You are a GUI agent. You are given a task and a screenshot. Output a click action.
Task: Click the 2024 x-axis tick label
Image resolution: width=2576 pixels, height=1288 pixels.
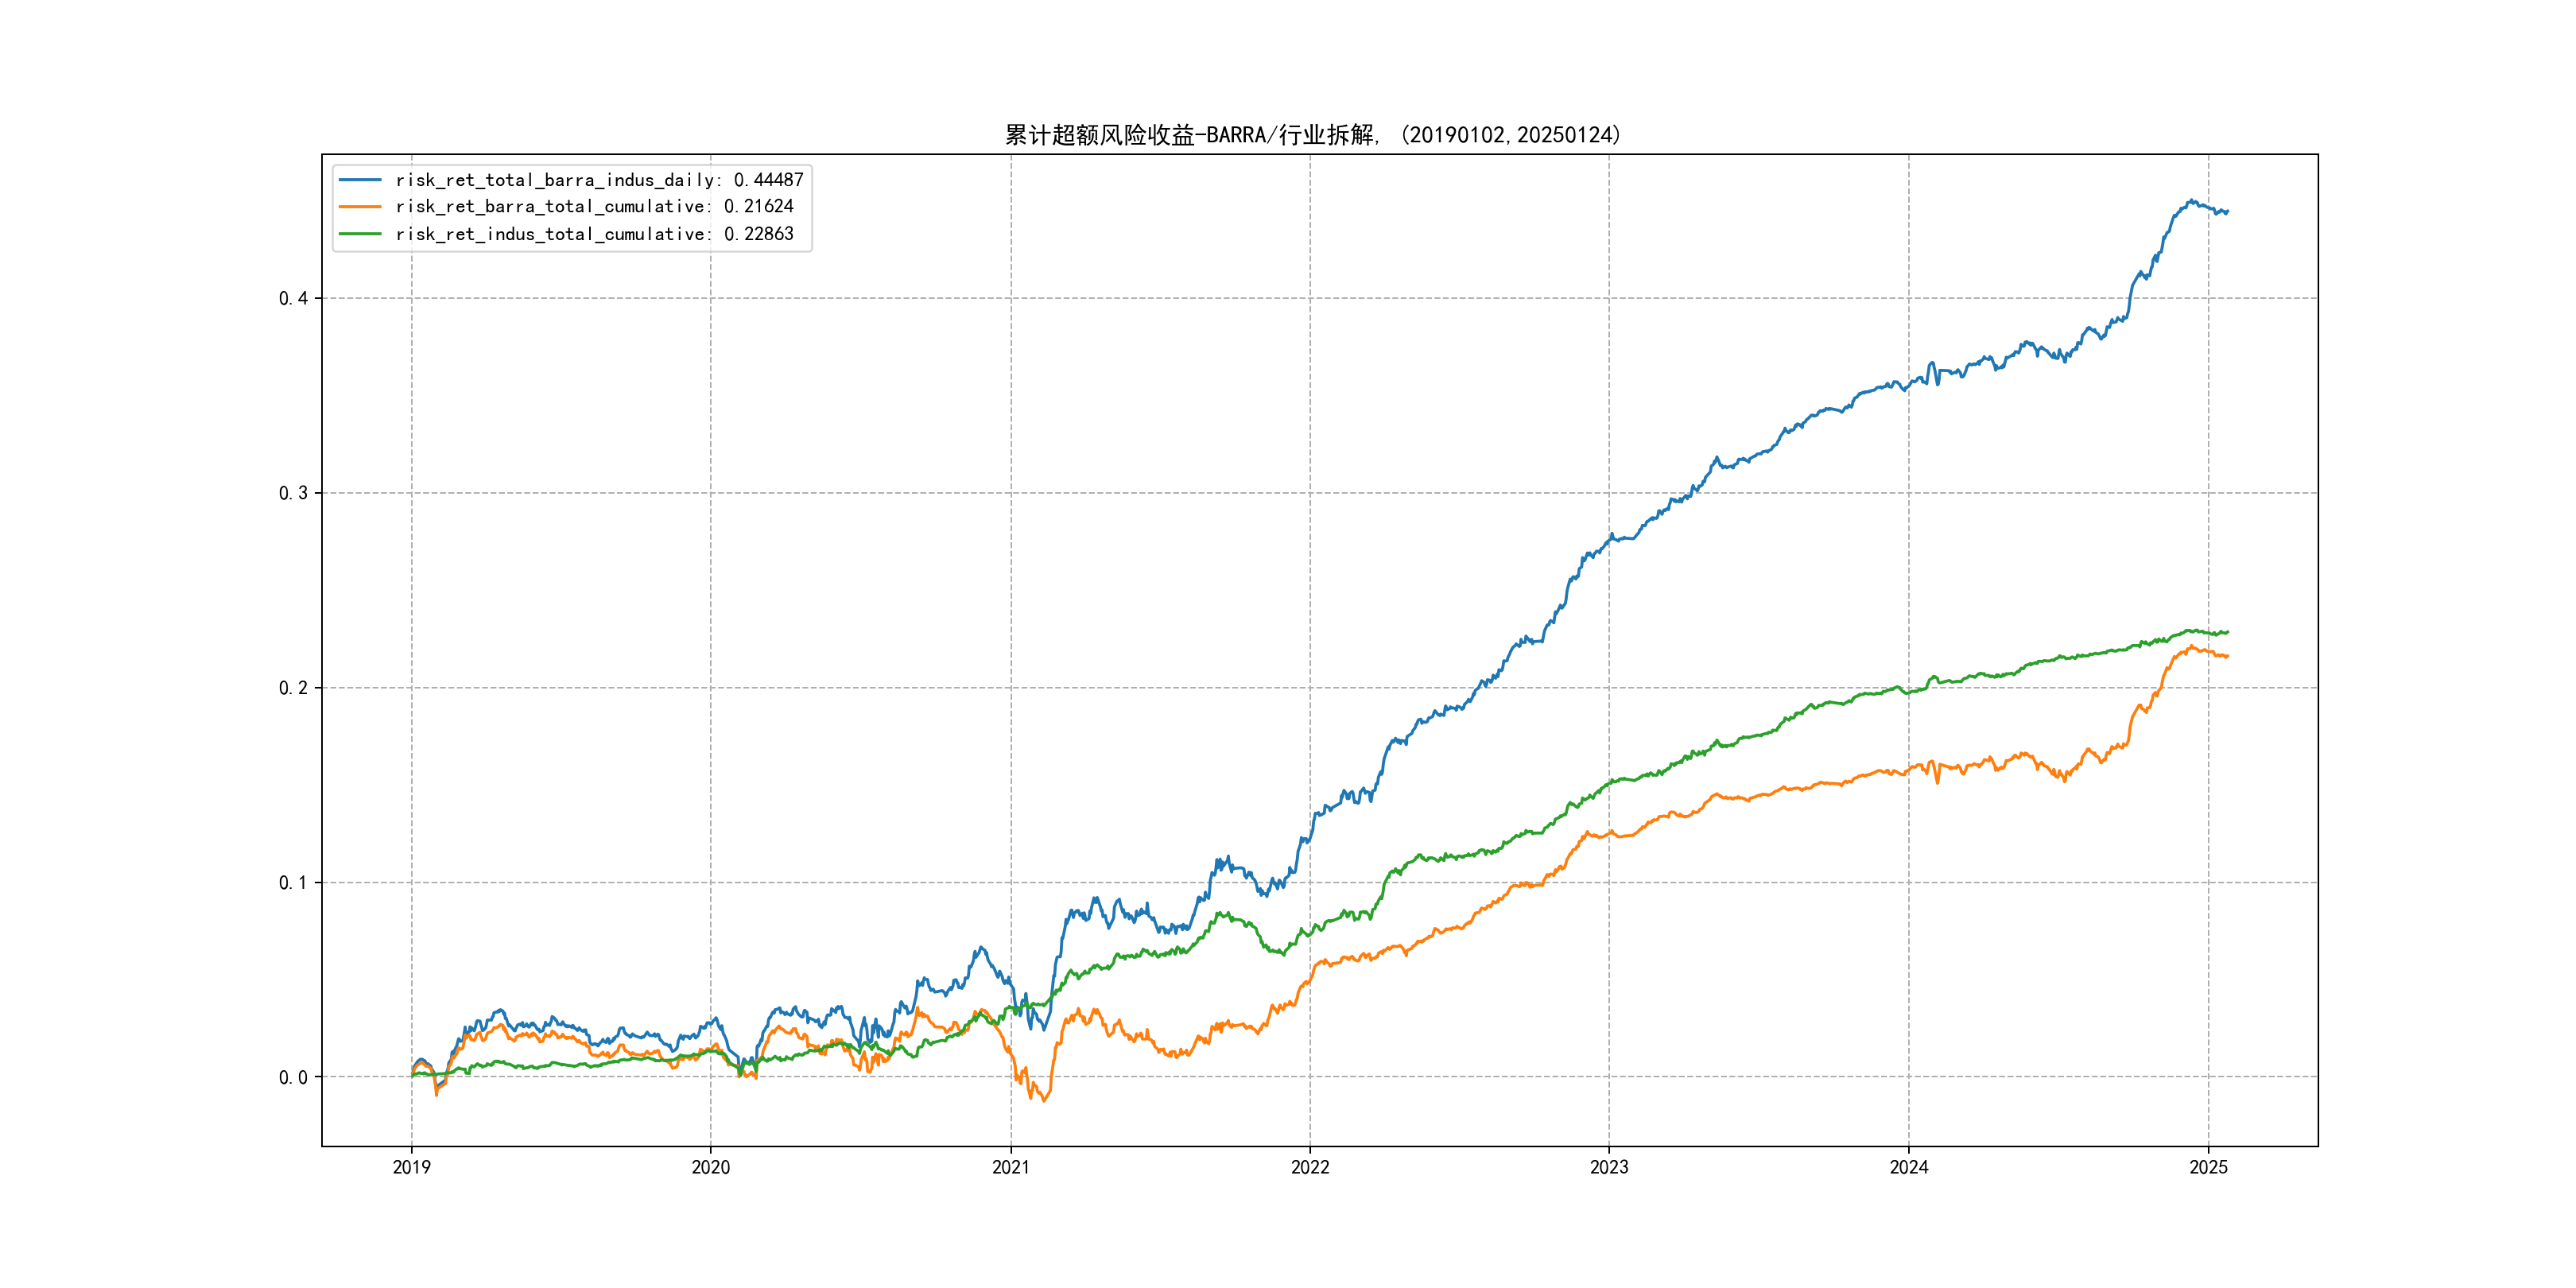(1908, 1167)
